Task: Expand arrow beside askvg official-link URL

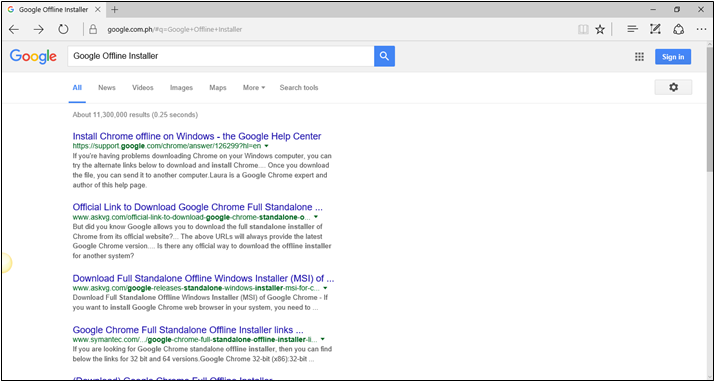Action: click(x=316, y=217)
